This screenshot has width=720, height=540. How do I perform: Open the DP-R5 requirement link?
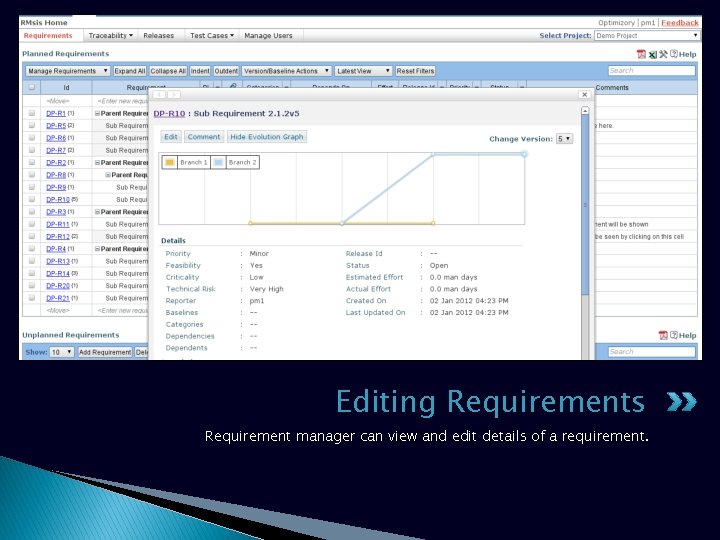[x=56, y=125]
